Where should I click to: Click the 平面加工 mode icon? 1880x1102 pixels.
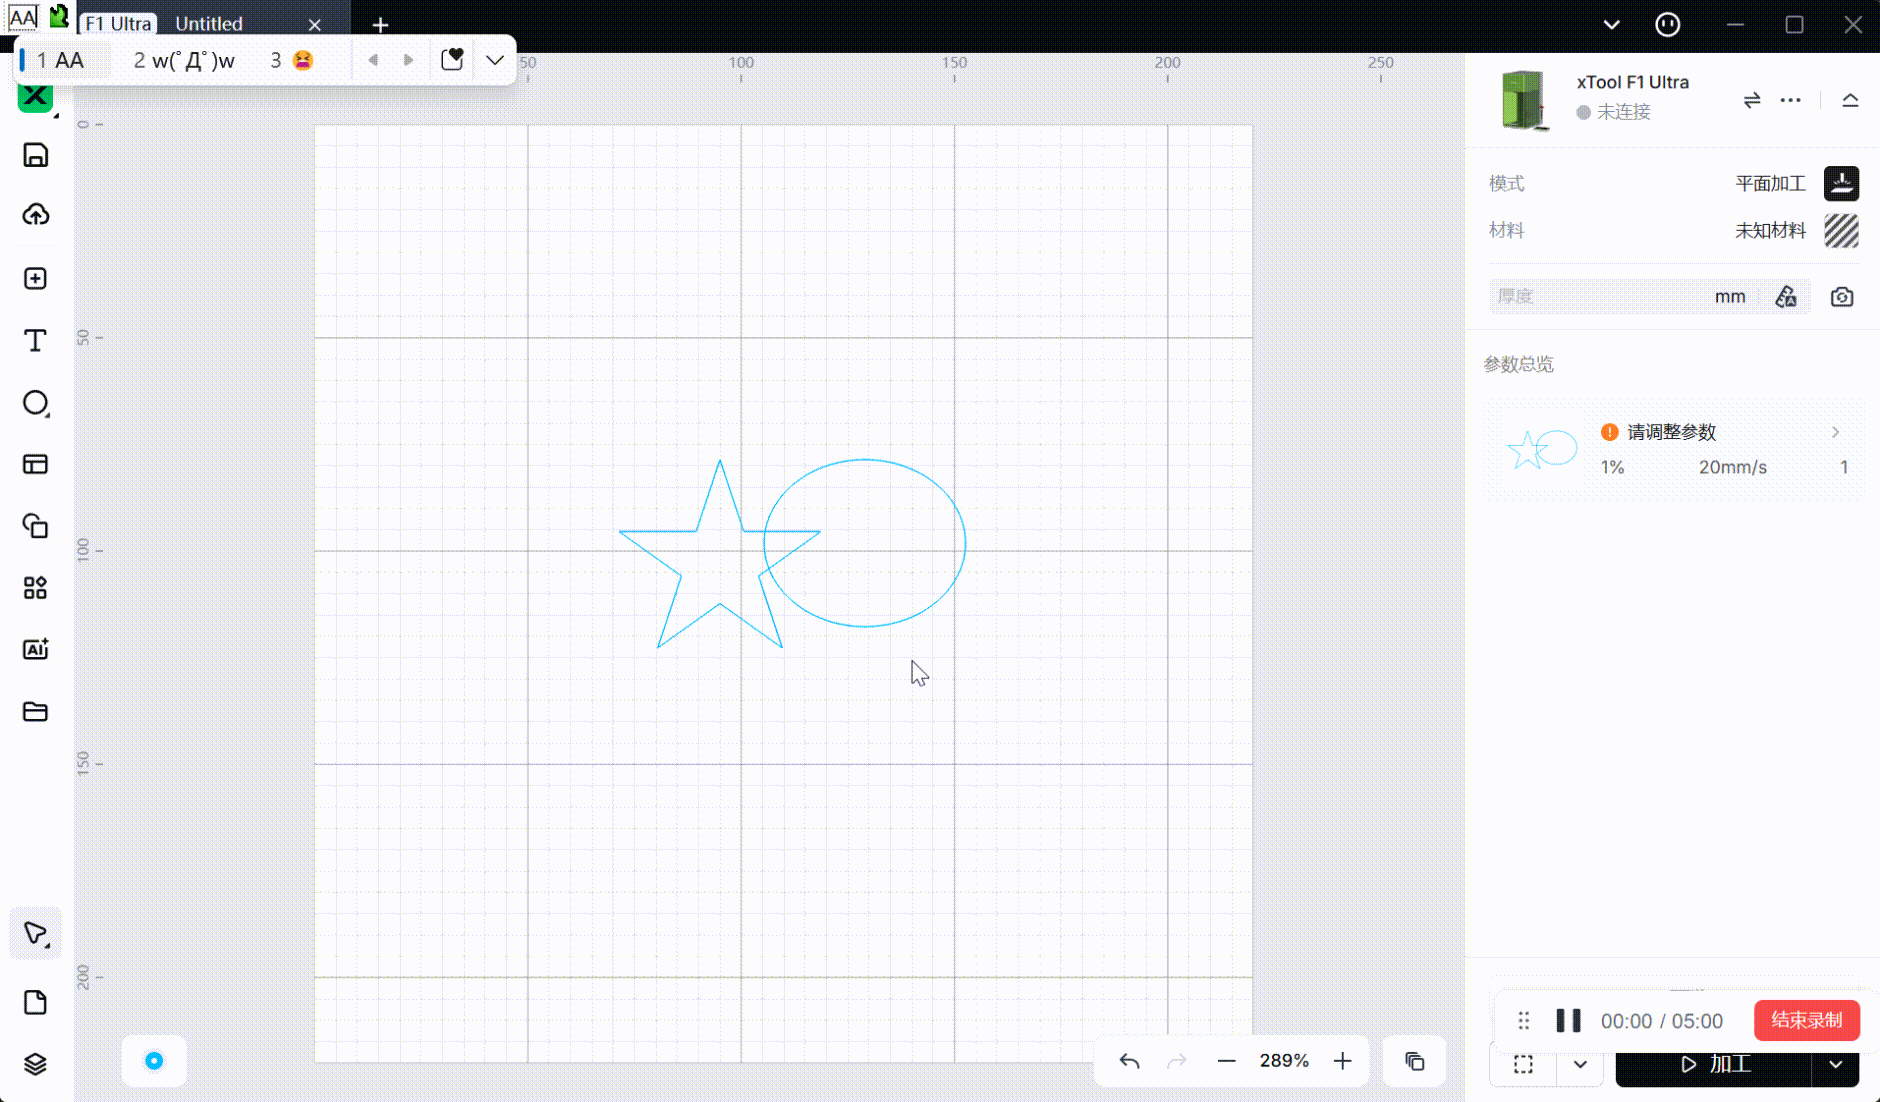pyautogui.click(x=1841, y=183)
